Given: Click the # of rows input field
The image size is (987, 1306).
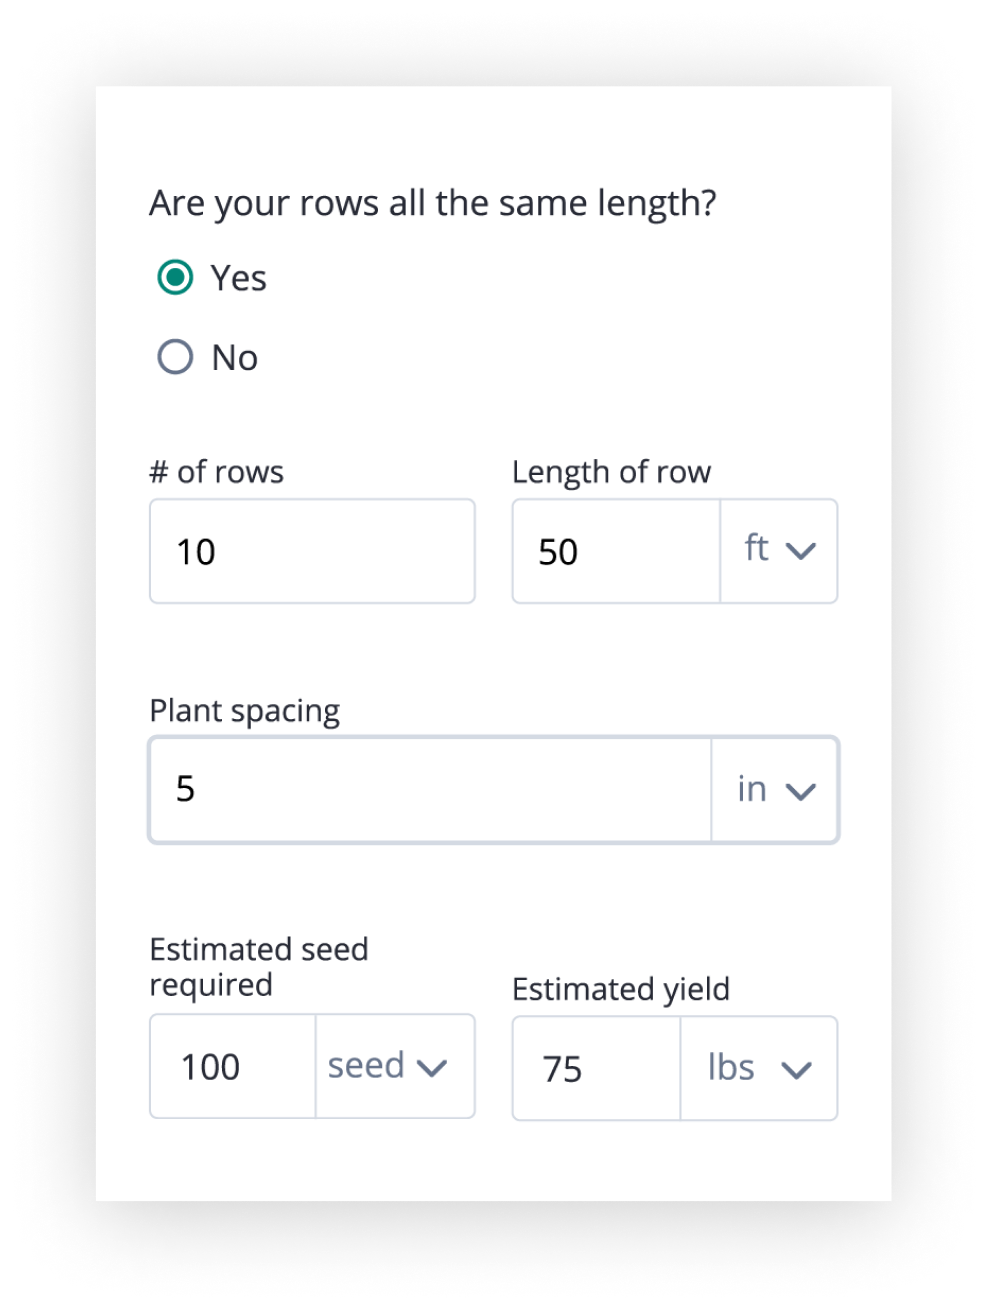Looking at the screenshot, I should click(x=311, y=551).
